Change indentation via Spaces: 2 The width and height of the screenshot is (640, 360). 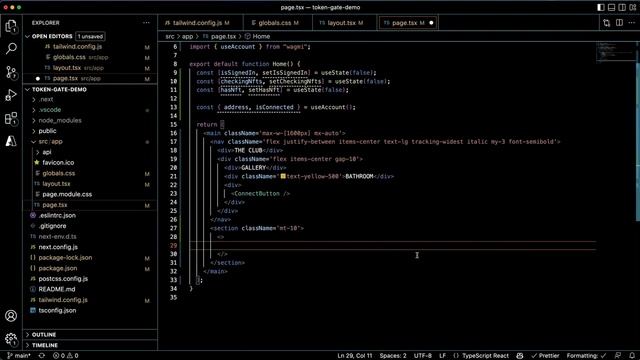pyautogui.click(x=393, y=356)
